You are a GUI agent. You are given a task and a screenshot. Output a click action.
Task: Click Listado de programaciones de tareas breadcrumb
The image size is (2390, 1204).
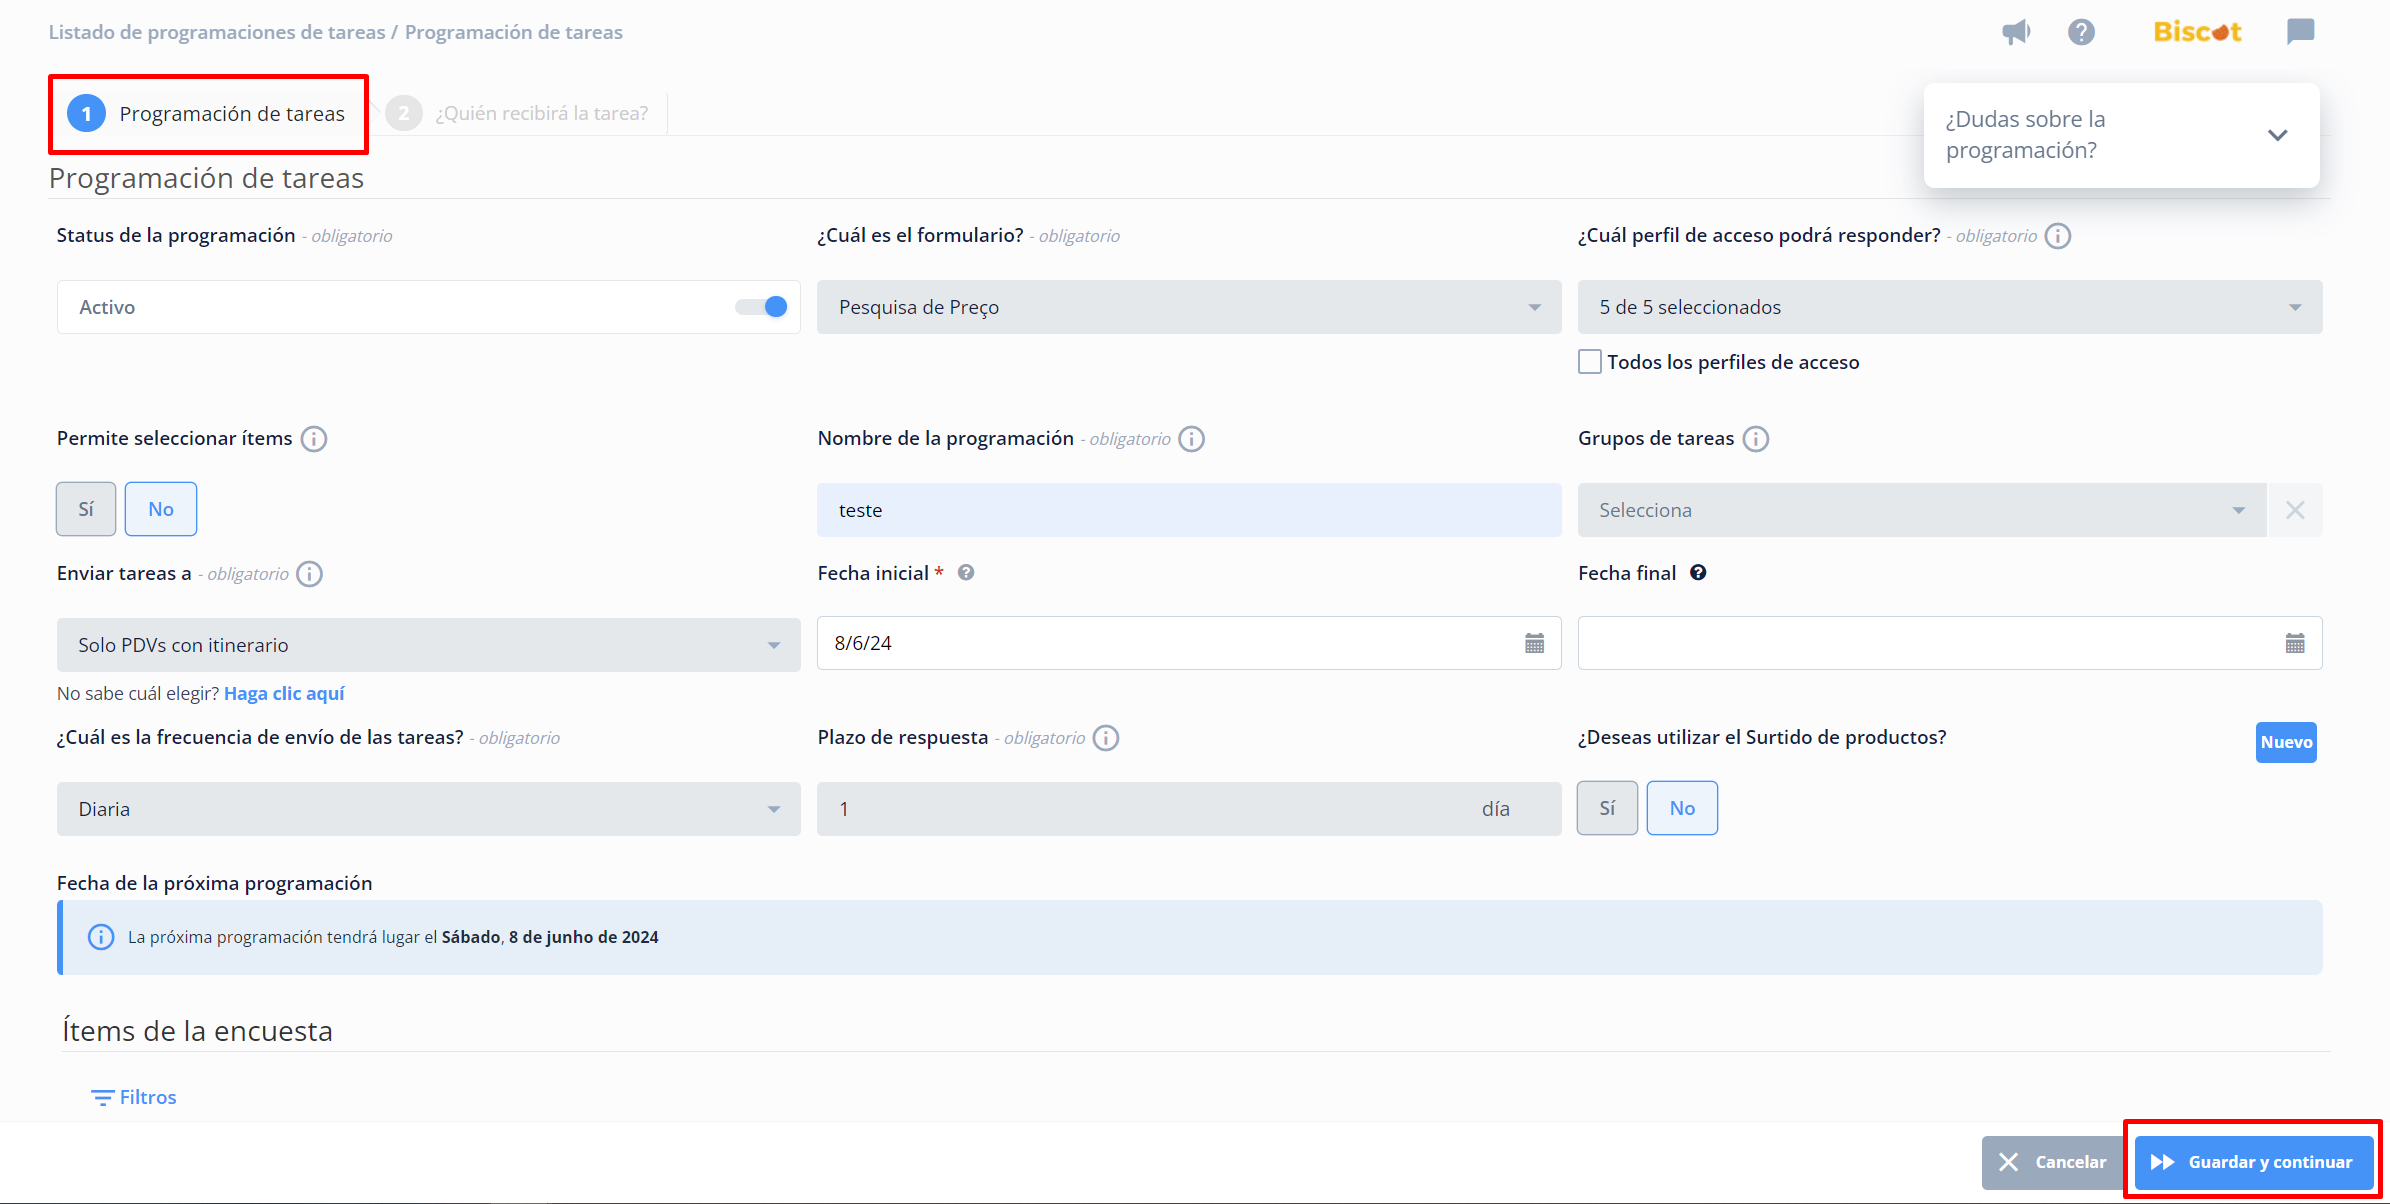pos(217,32)
